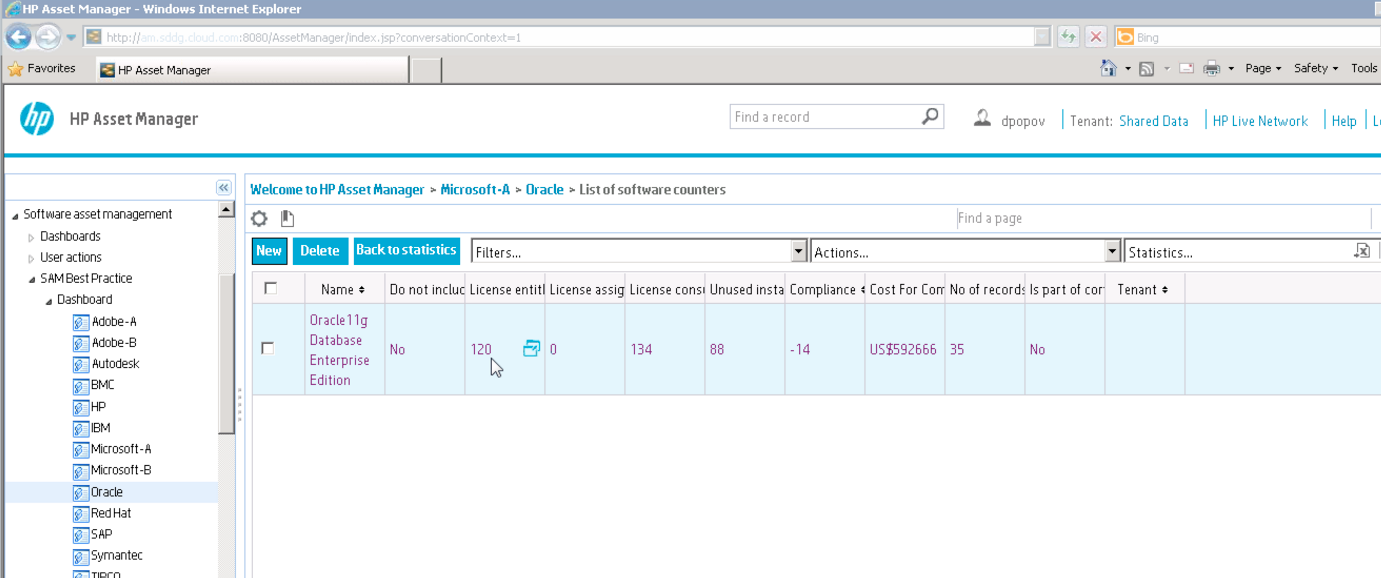1381x578 pixels.
Task: Open the Safety menu in IE toolbar
Action: click(1315, 68)
